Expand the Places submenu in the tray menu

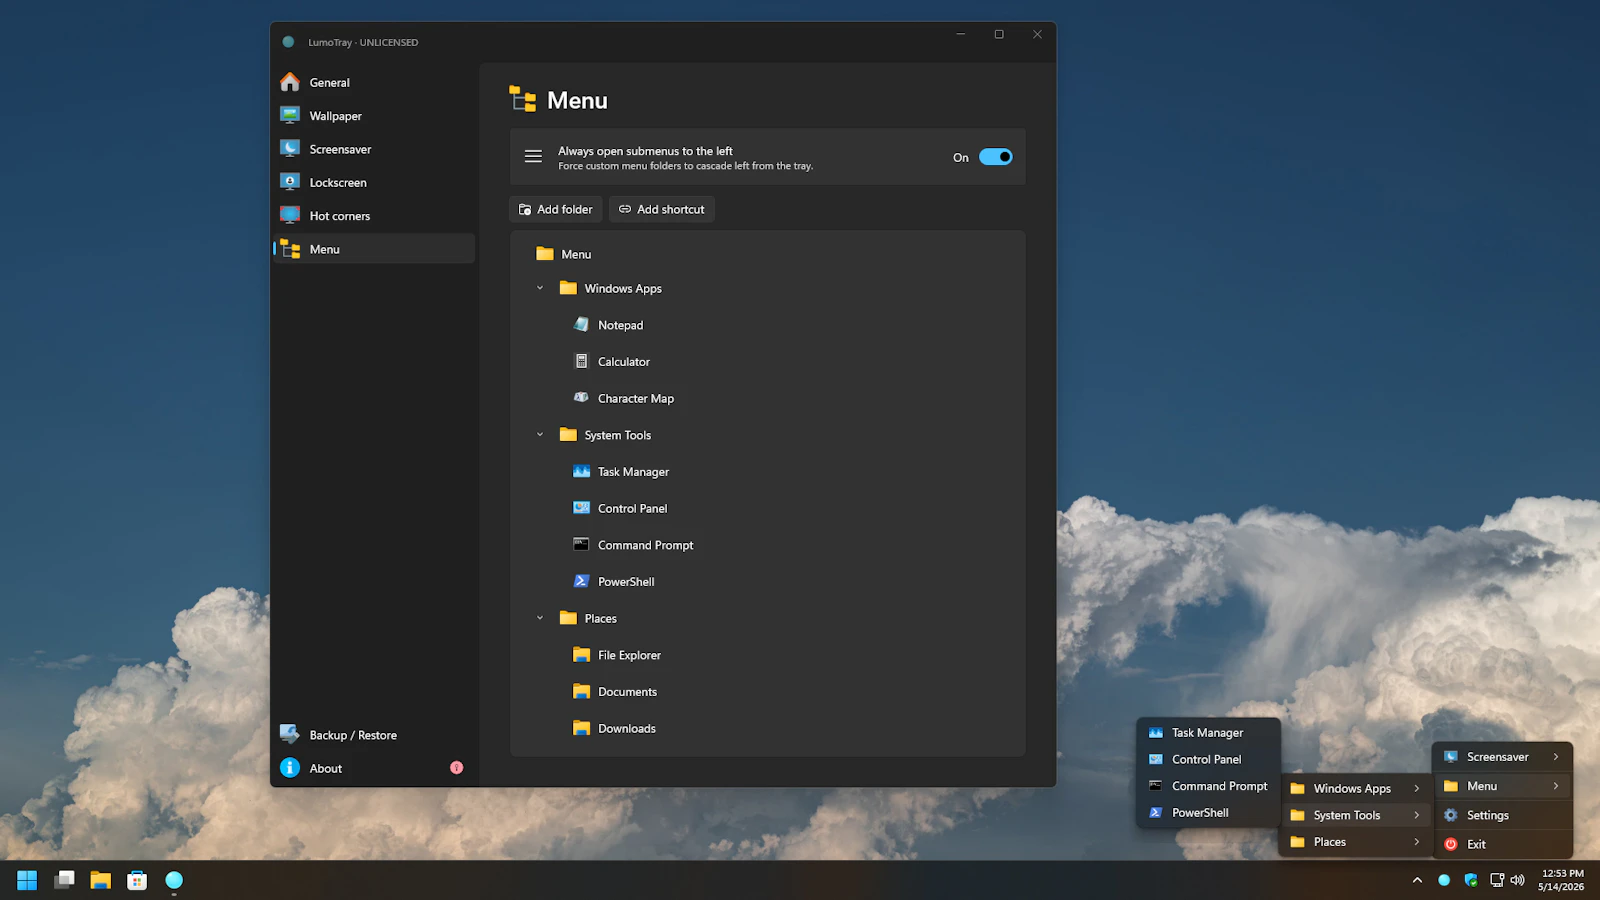(x=1355, y=842)
